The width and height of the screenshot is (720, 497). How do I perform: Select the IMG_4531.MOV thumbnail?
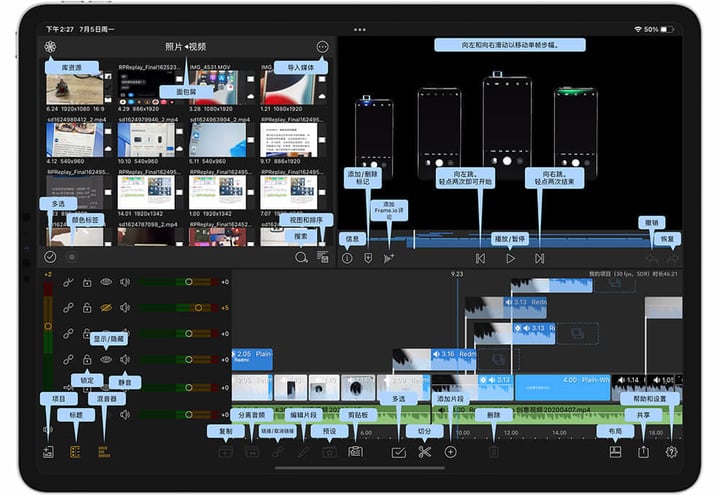tap(214, 87)
